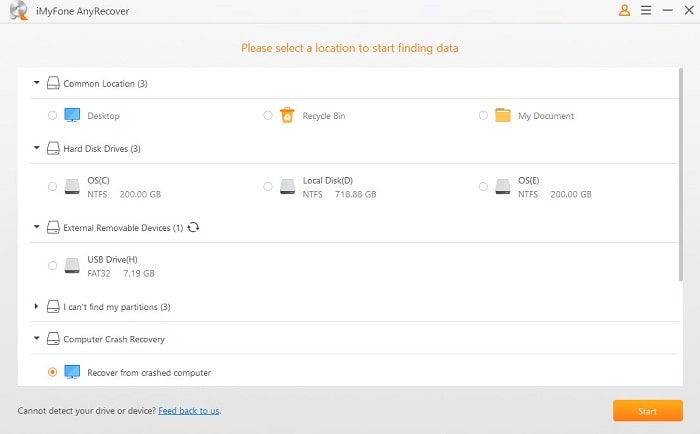Viewport: 700px width, 434px height.
Task: Click the OS(E) drive name
Action: (x=529, y=180)
